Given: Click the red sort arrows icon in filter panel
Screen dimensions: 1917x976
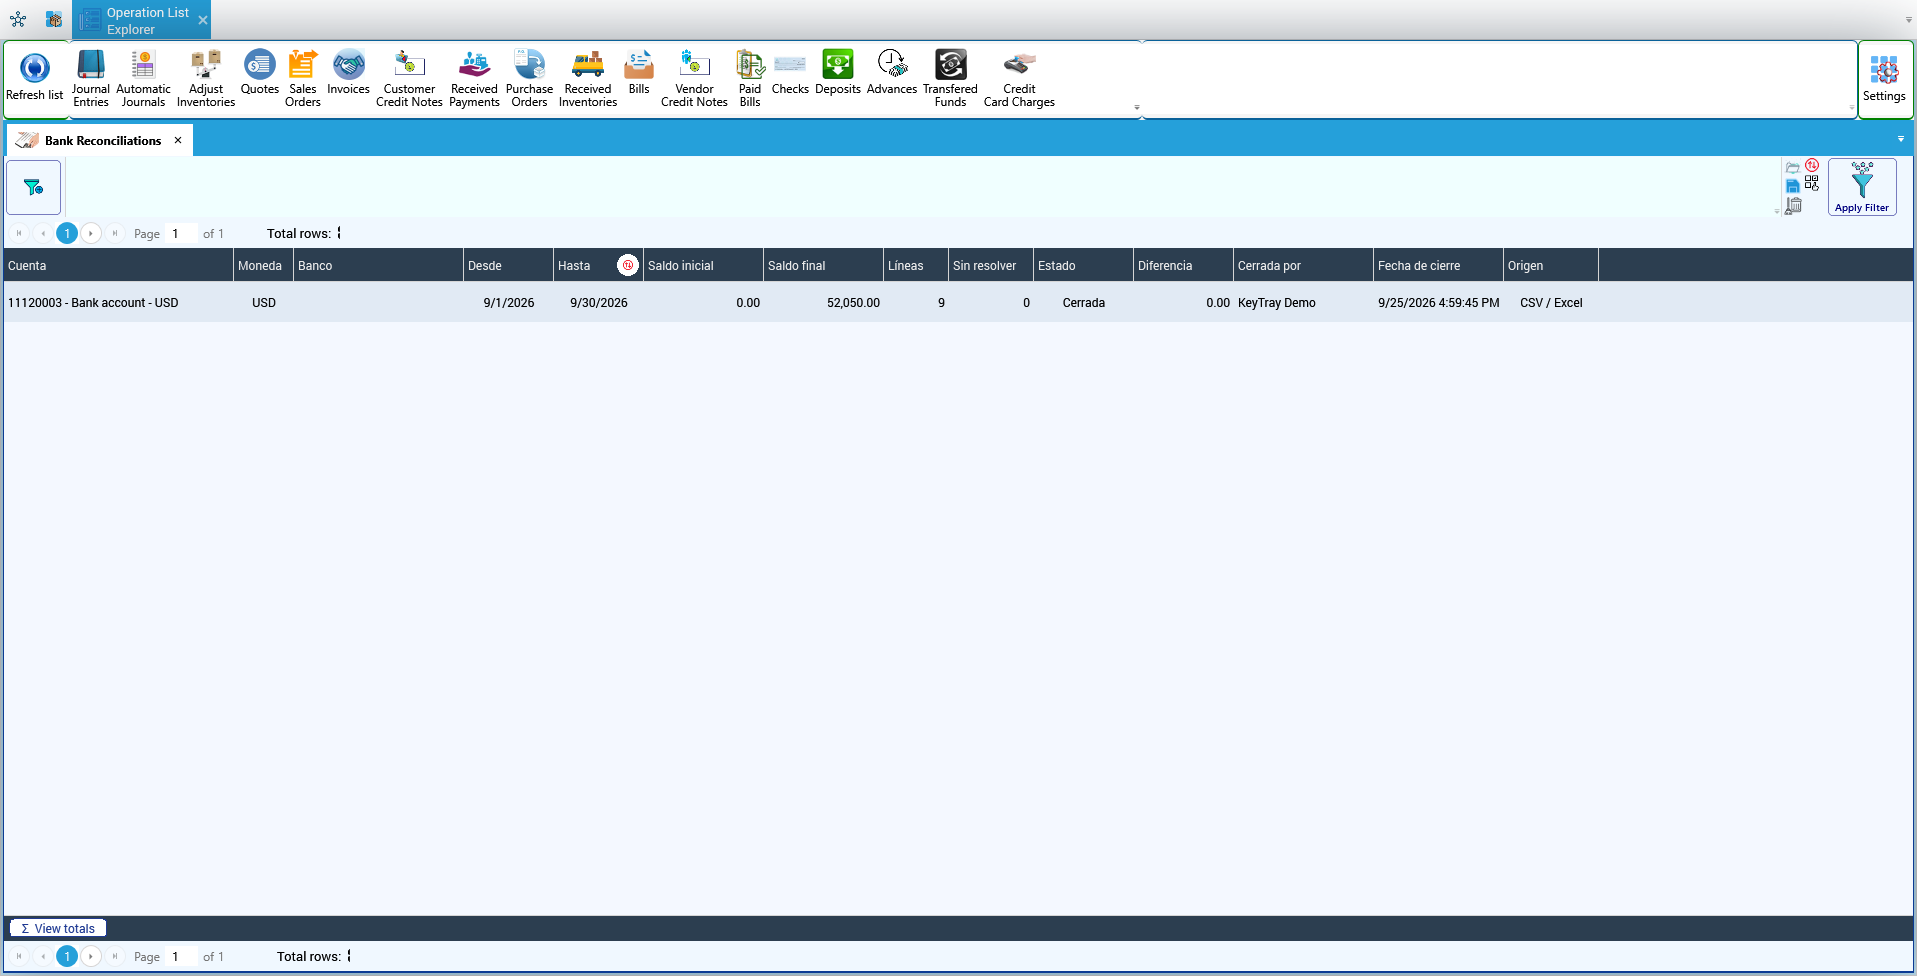Looking at the screenshot, I should (1812, 165).
